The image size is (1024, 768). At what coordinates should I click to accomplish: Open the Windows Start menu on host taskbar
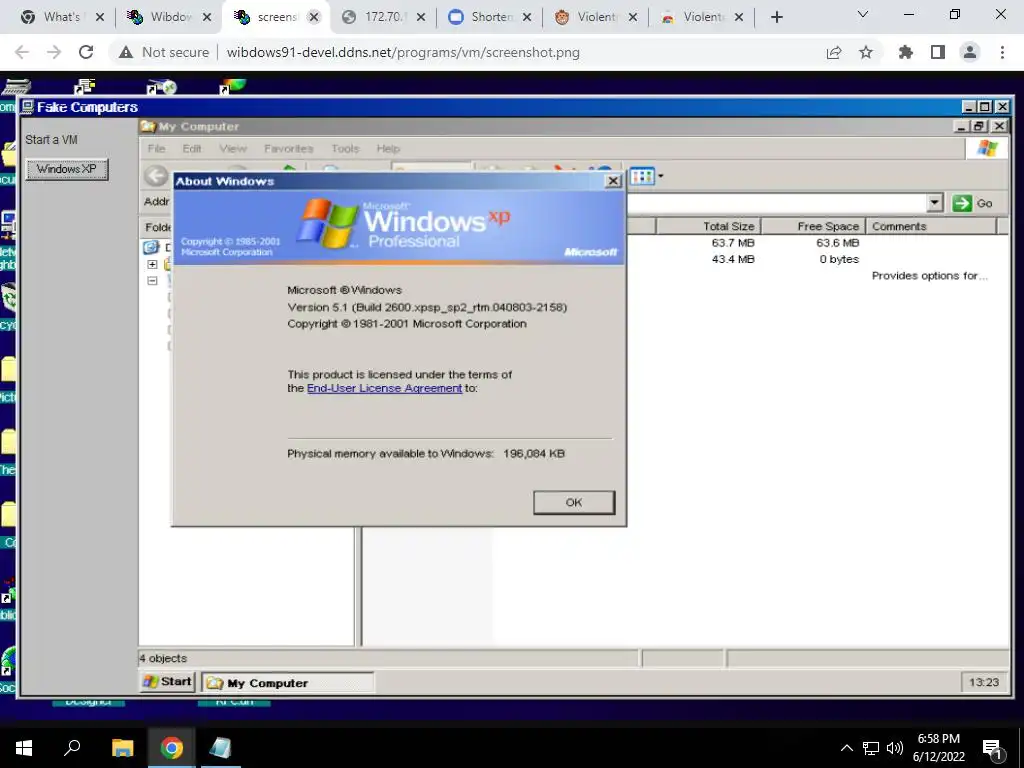click(x=24, y=748)
